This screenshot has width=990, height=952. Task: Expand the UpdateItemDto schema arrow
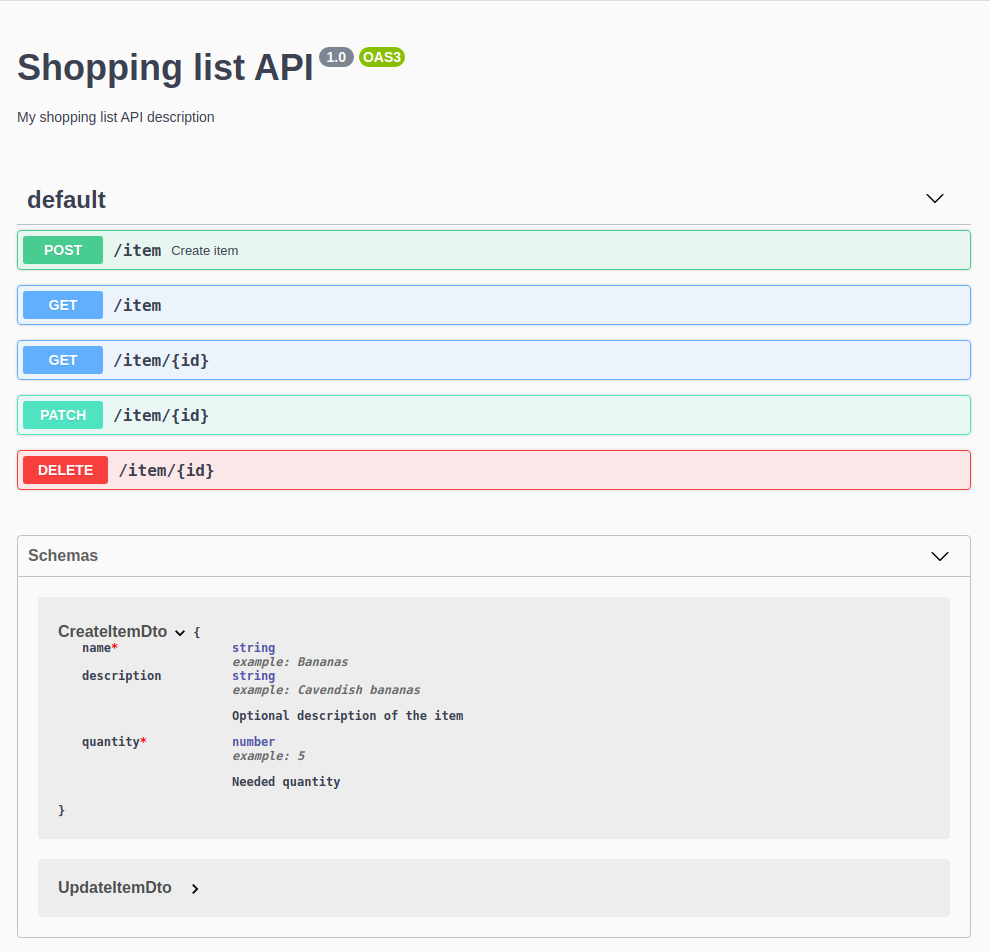[195, 888]
